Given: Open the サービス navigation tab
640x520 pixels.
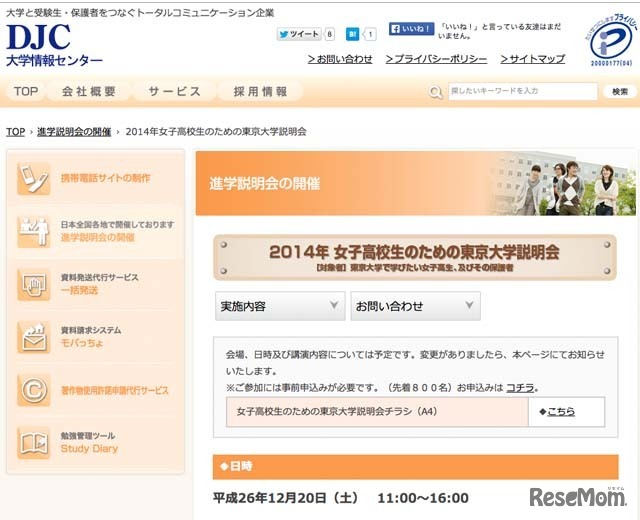Looking at the screenshot, I should tap(175, 91).
